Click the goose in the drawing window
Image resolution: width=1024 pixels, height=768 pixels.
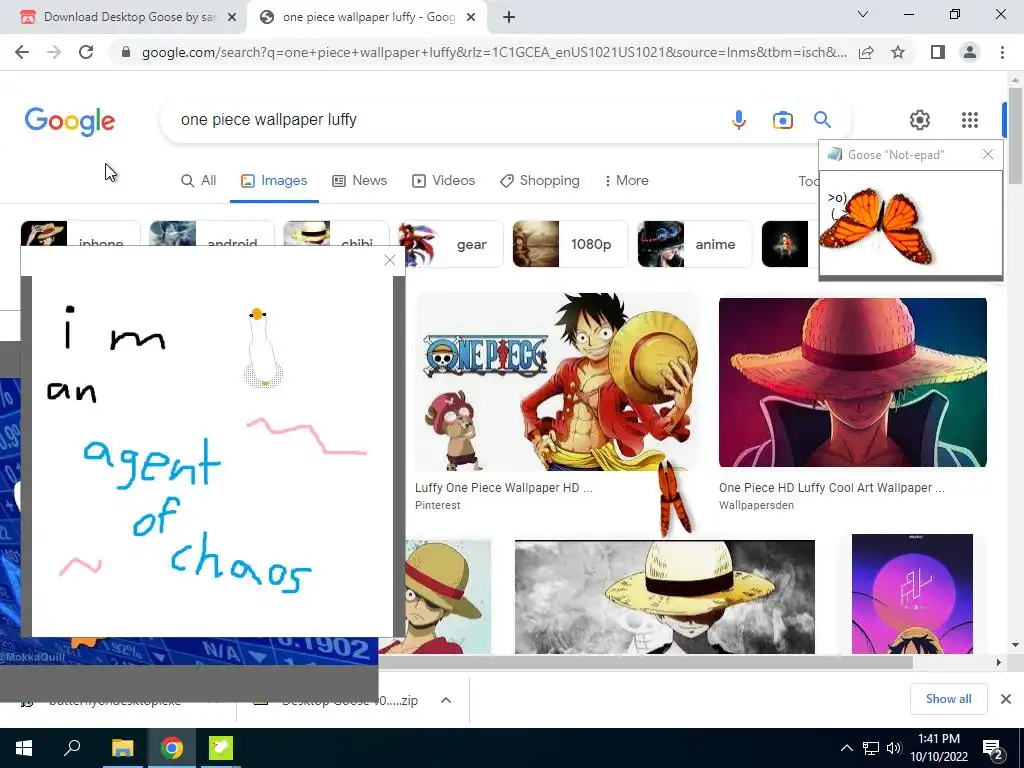263,348
